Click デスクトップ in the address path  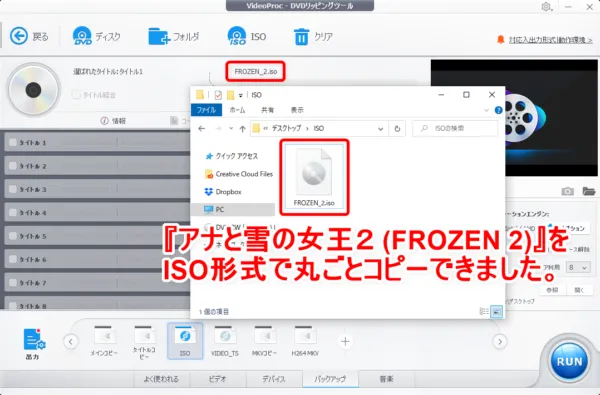pyautogui.click(x=286, y=129)
